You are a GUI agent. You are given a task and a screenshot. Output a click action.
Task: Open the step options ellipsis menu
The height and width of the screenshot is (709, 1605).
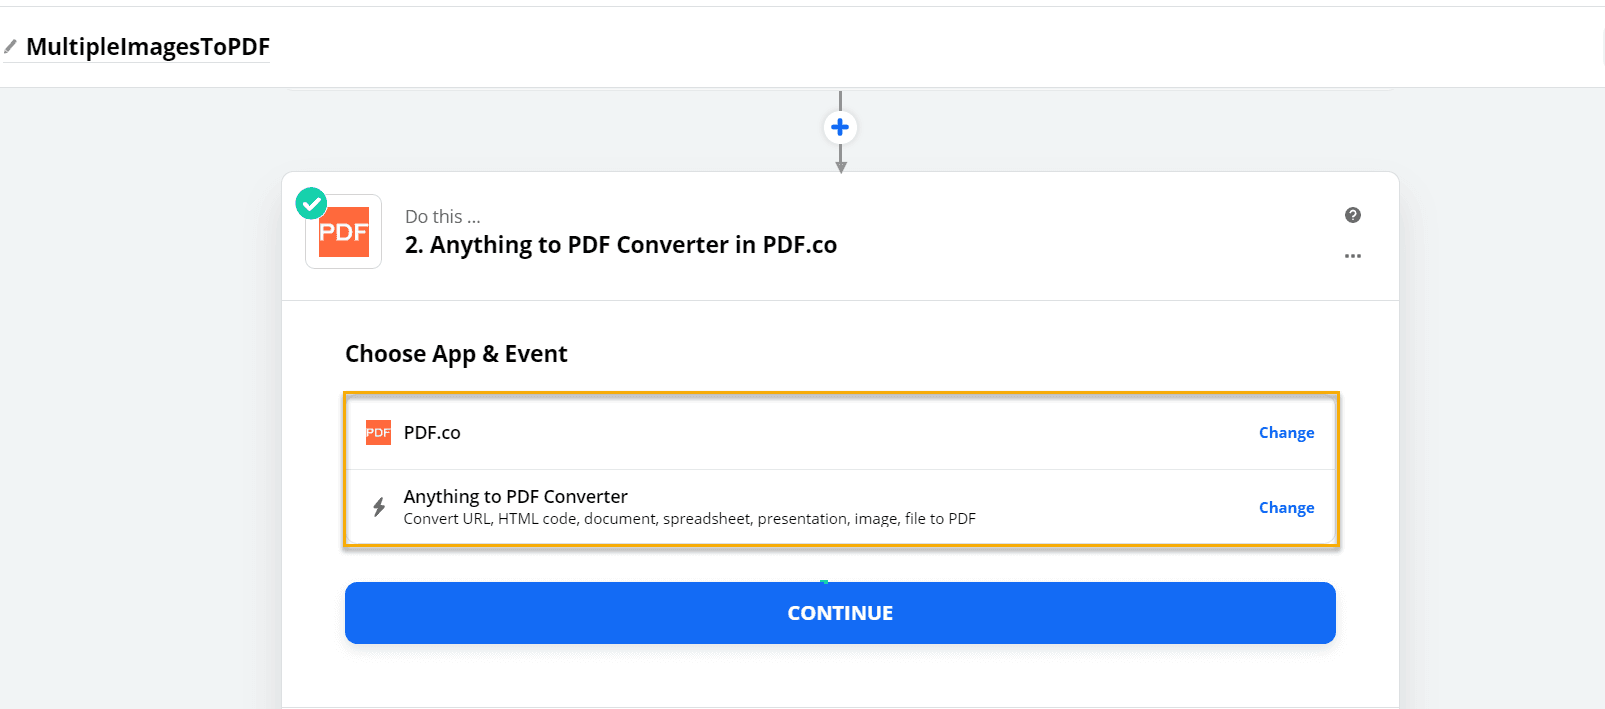point(1352,256)
